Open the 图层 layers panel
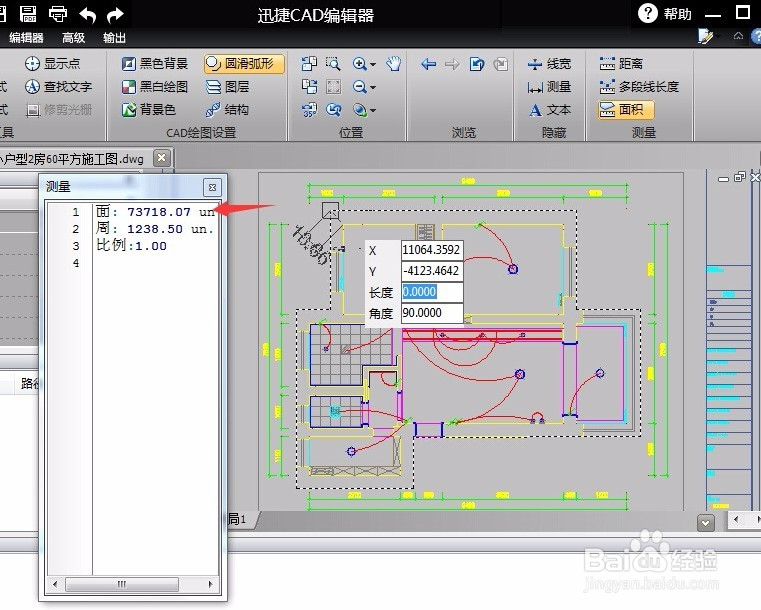 point(227,87)
